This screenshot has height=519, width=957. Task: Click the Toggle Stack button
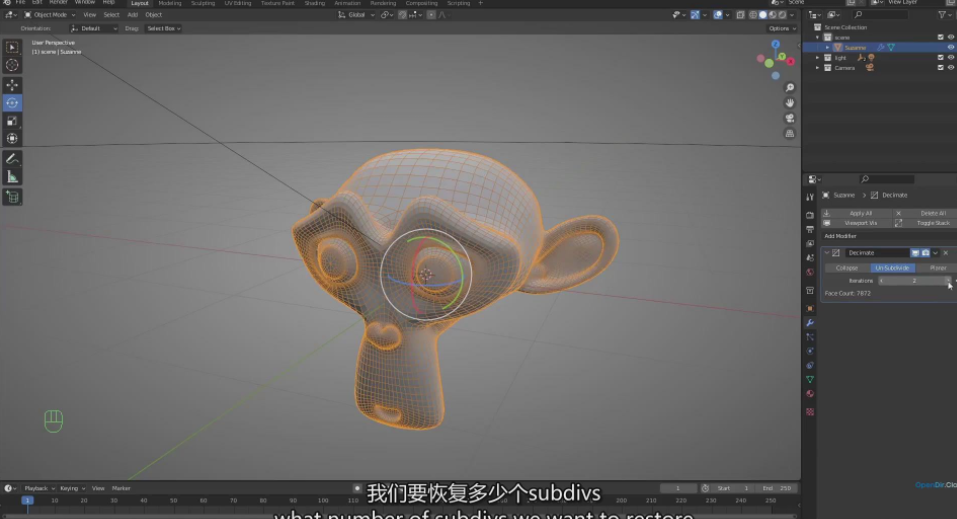(x=926, y=223)
